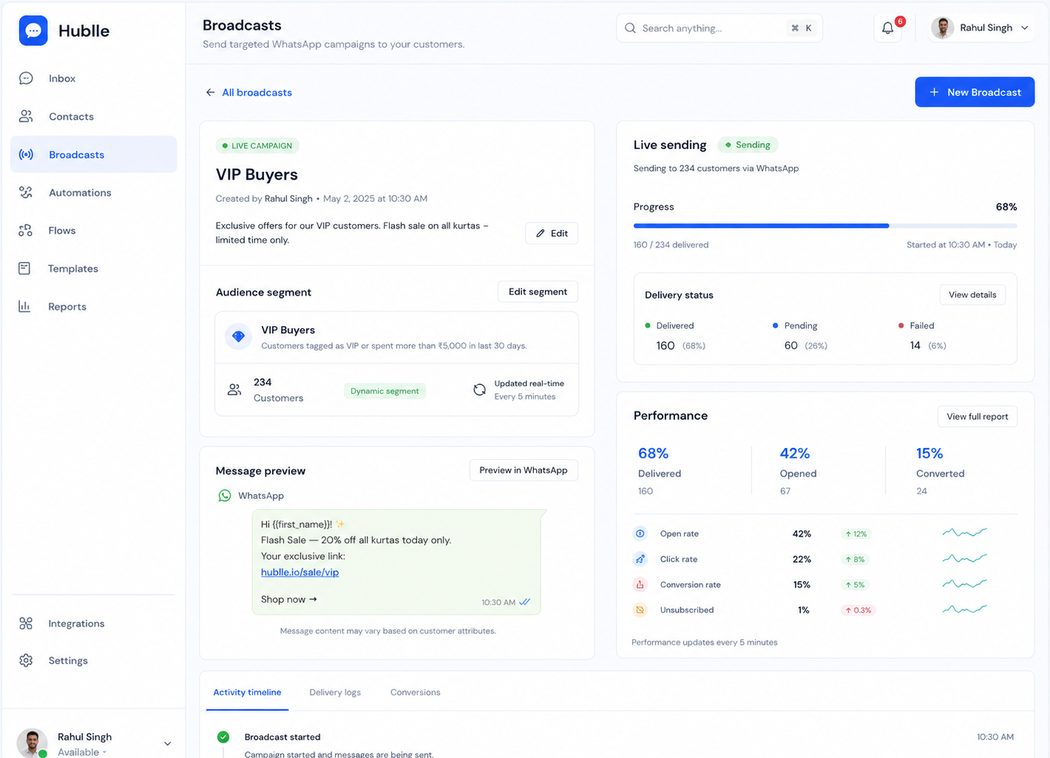This screenshot has height=758, width=1050.
Task: Click the Unsubscribed 0.3% change badge
Action: tap(858, 610)
